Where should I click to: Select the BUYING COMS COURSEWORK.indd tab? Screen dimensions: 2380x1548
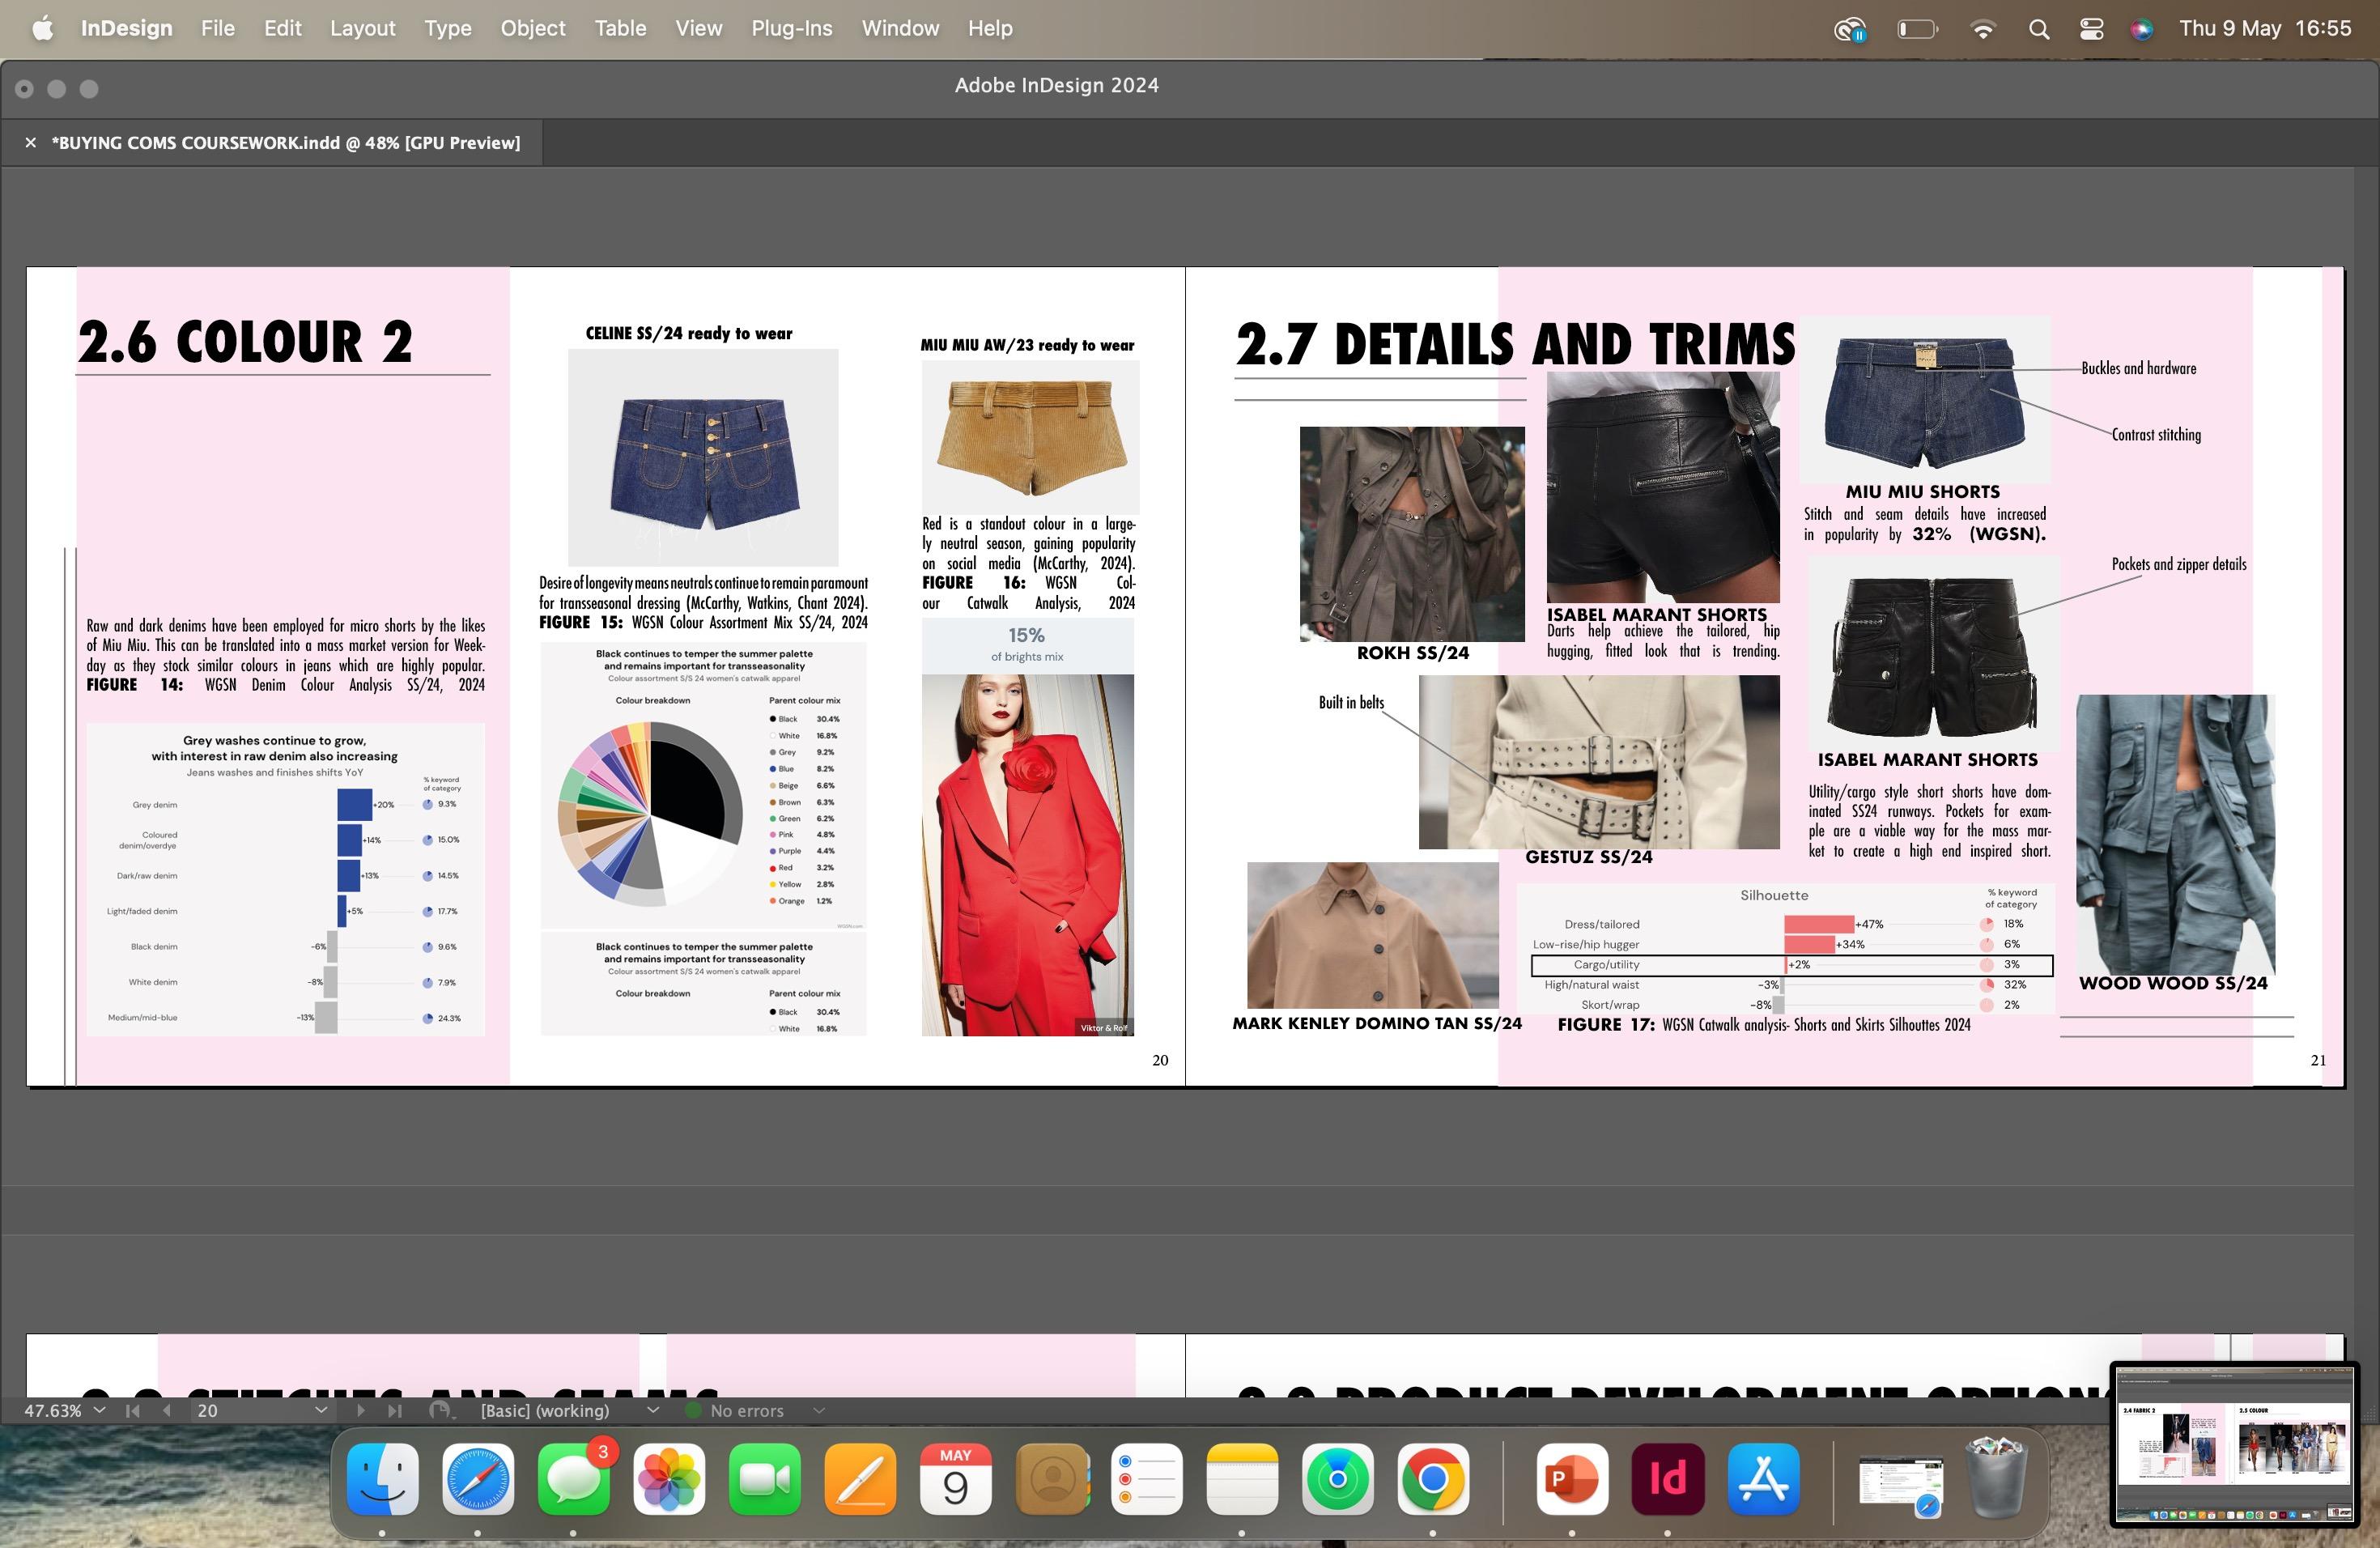click(286, 143)
